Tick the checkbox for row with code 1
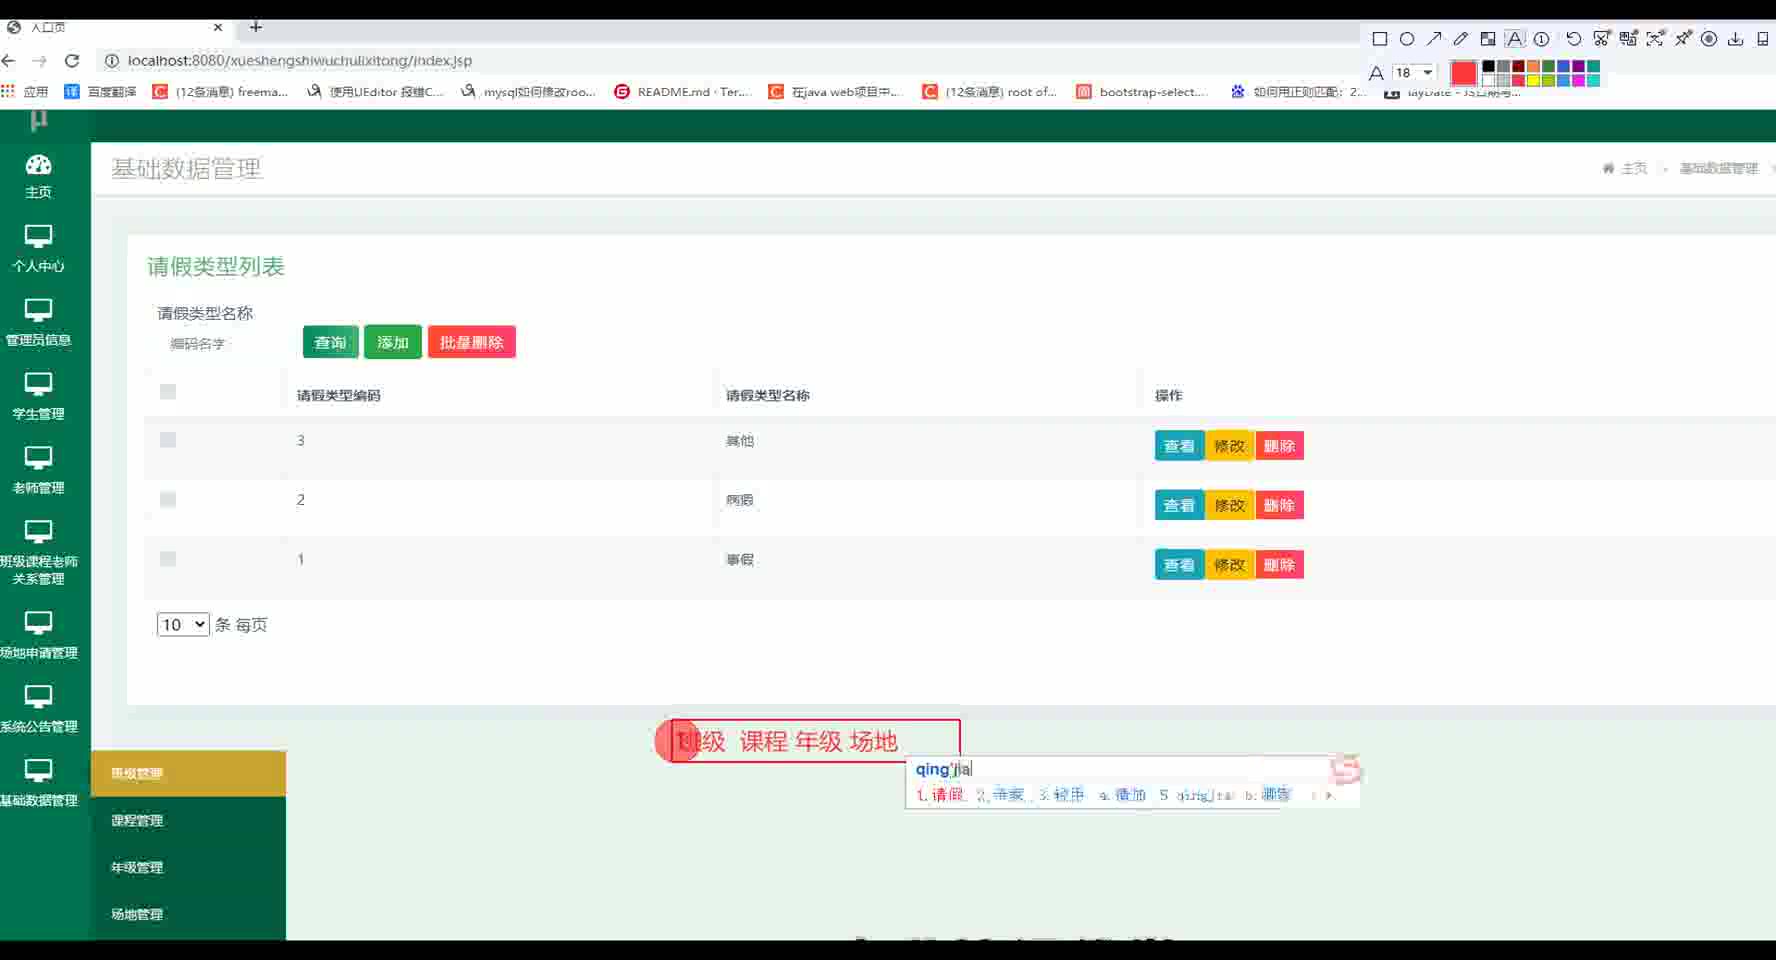Viewport: 1776px width, 960px height. (x=168, y=559)
